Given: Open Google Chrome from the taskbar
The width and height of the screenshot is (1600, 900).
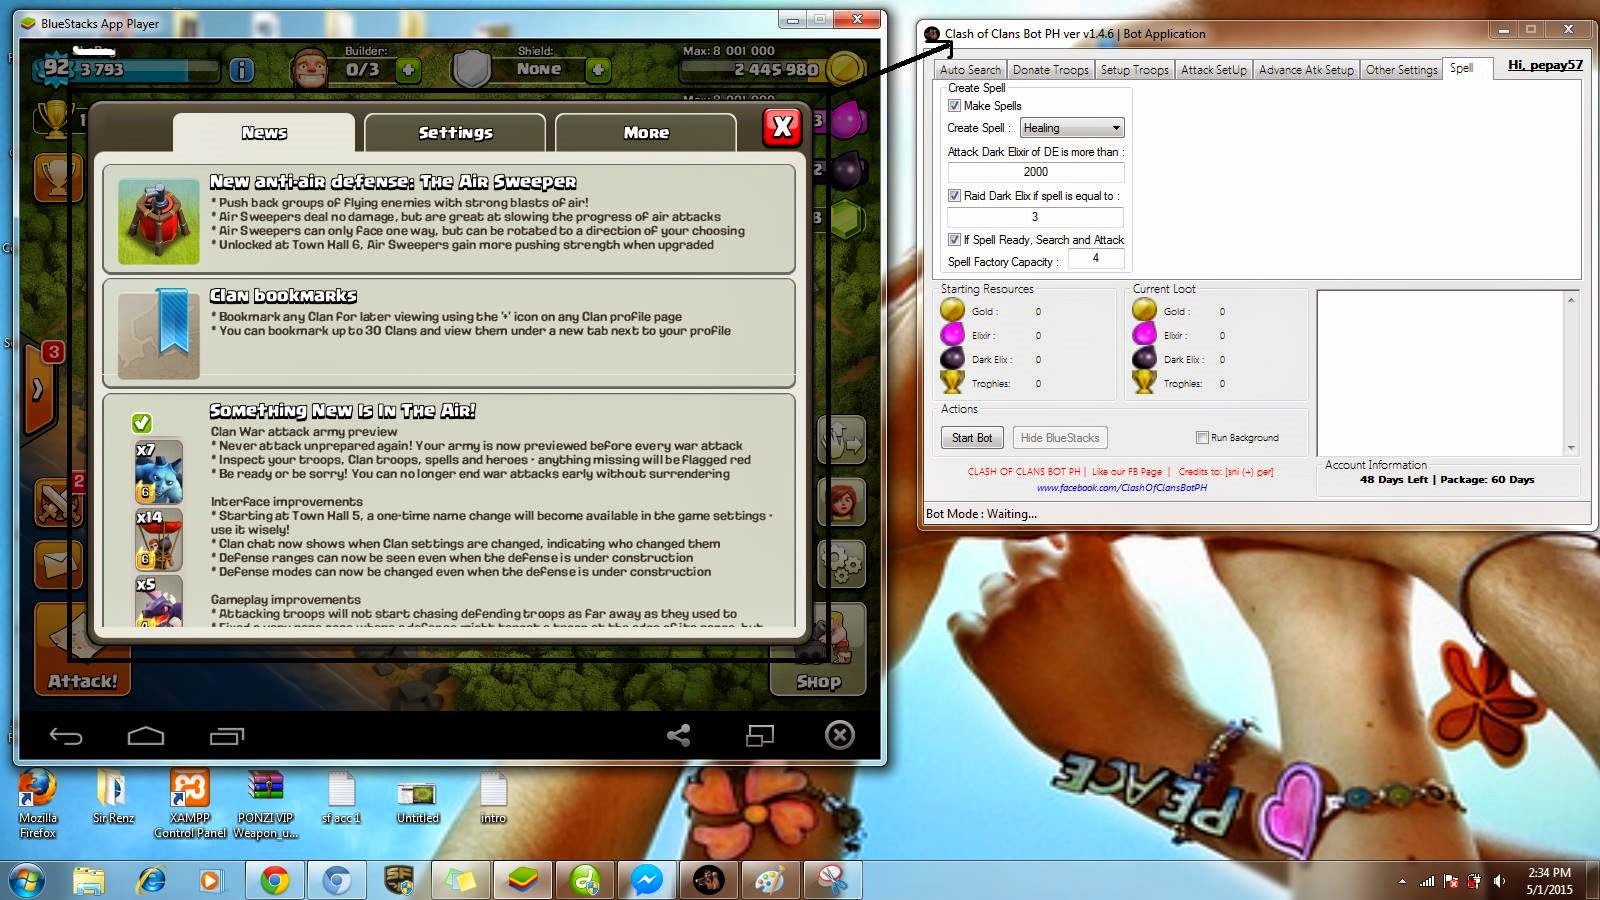Looking at the screenshot, I should [x=275, y=880].
